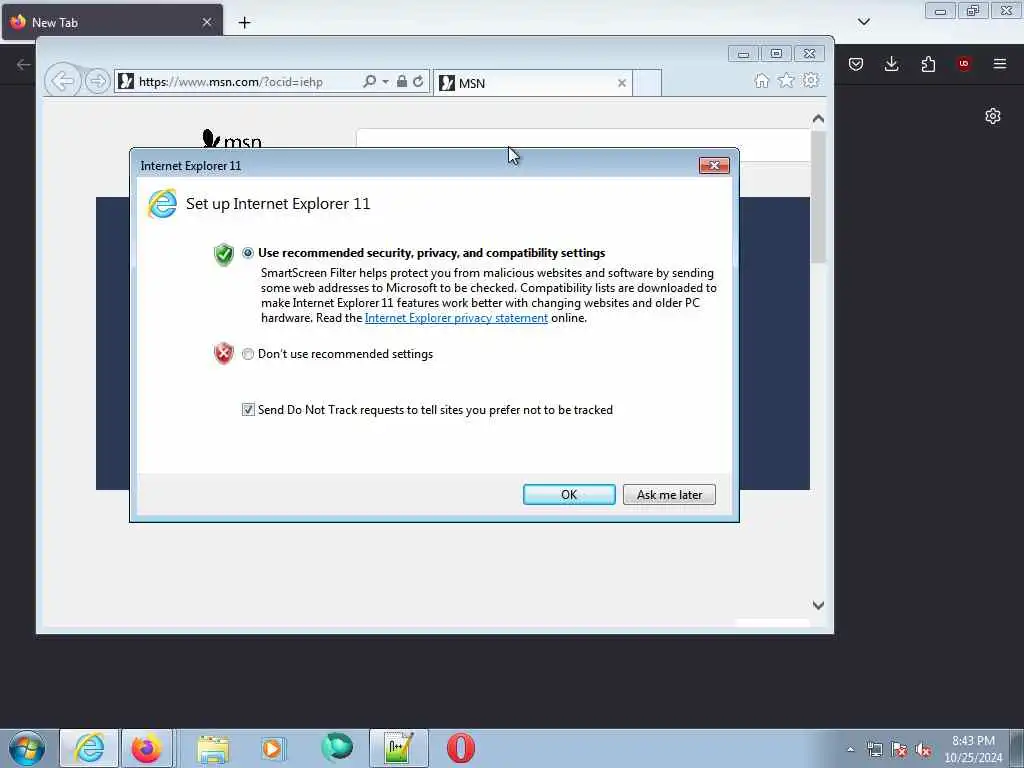Open Internet Explorer privacy statement link
1024x768 pixels.
[x=456, y=318]
